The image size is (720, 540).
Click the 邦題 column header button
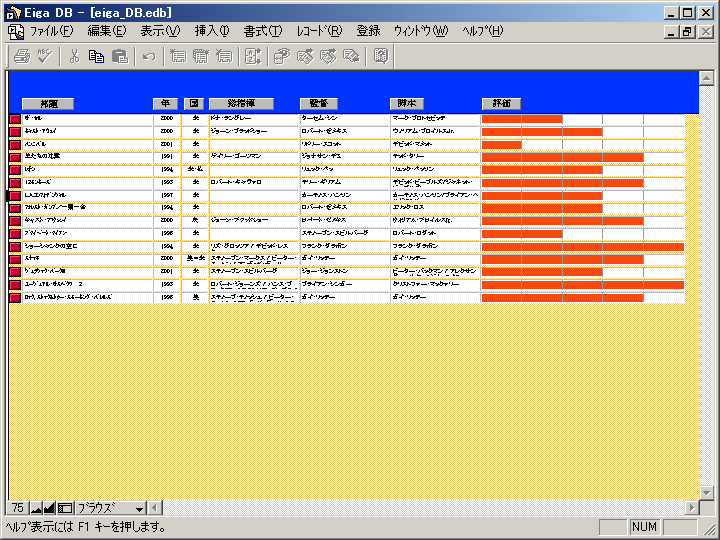click(x=48, y=103)
